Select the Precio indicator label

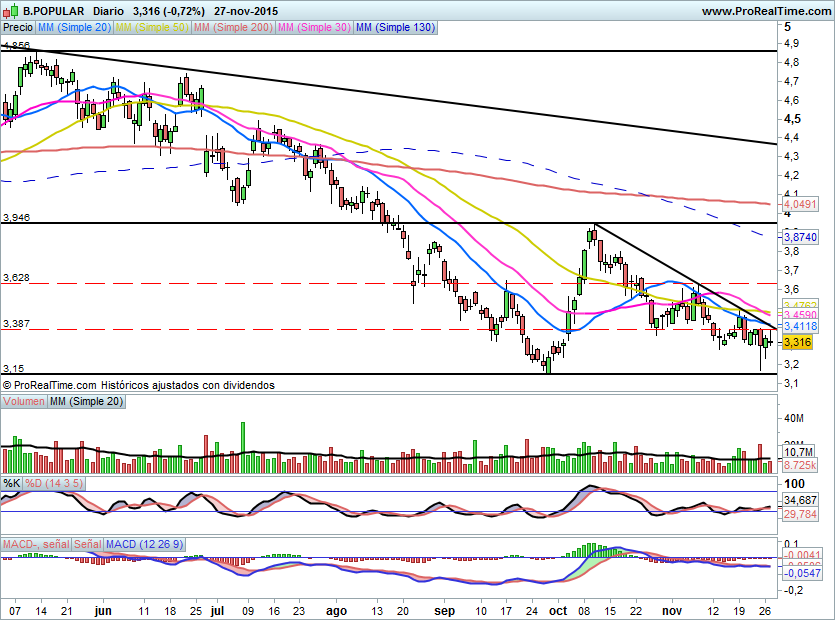coord(18,27)
